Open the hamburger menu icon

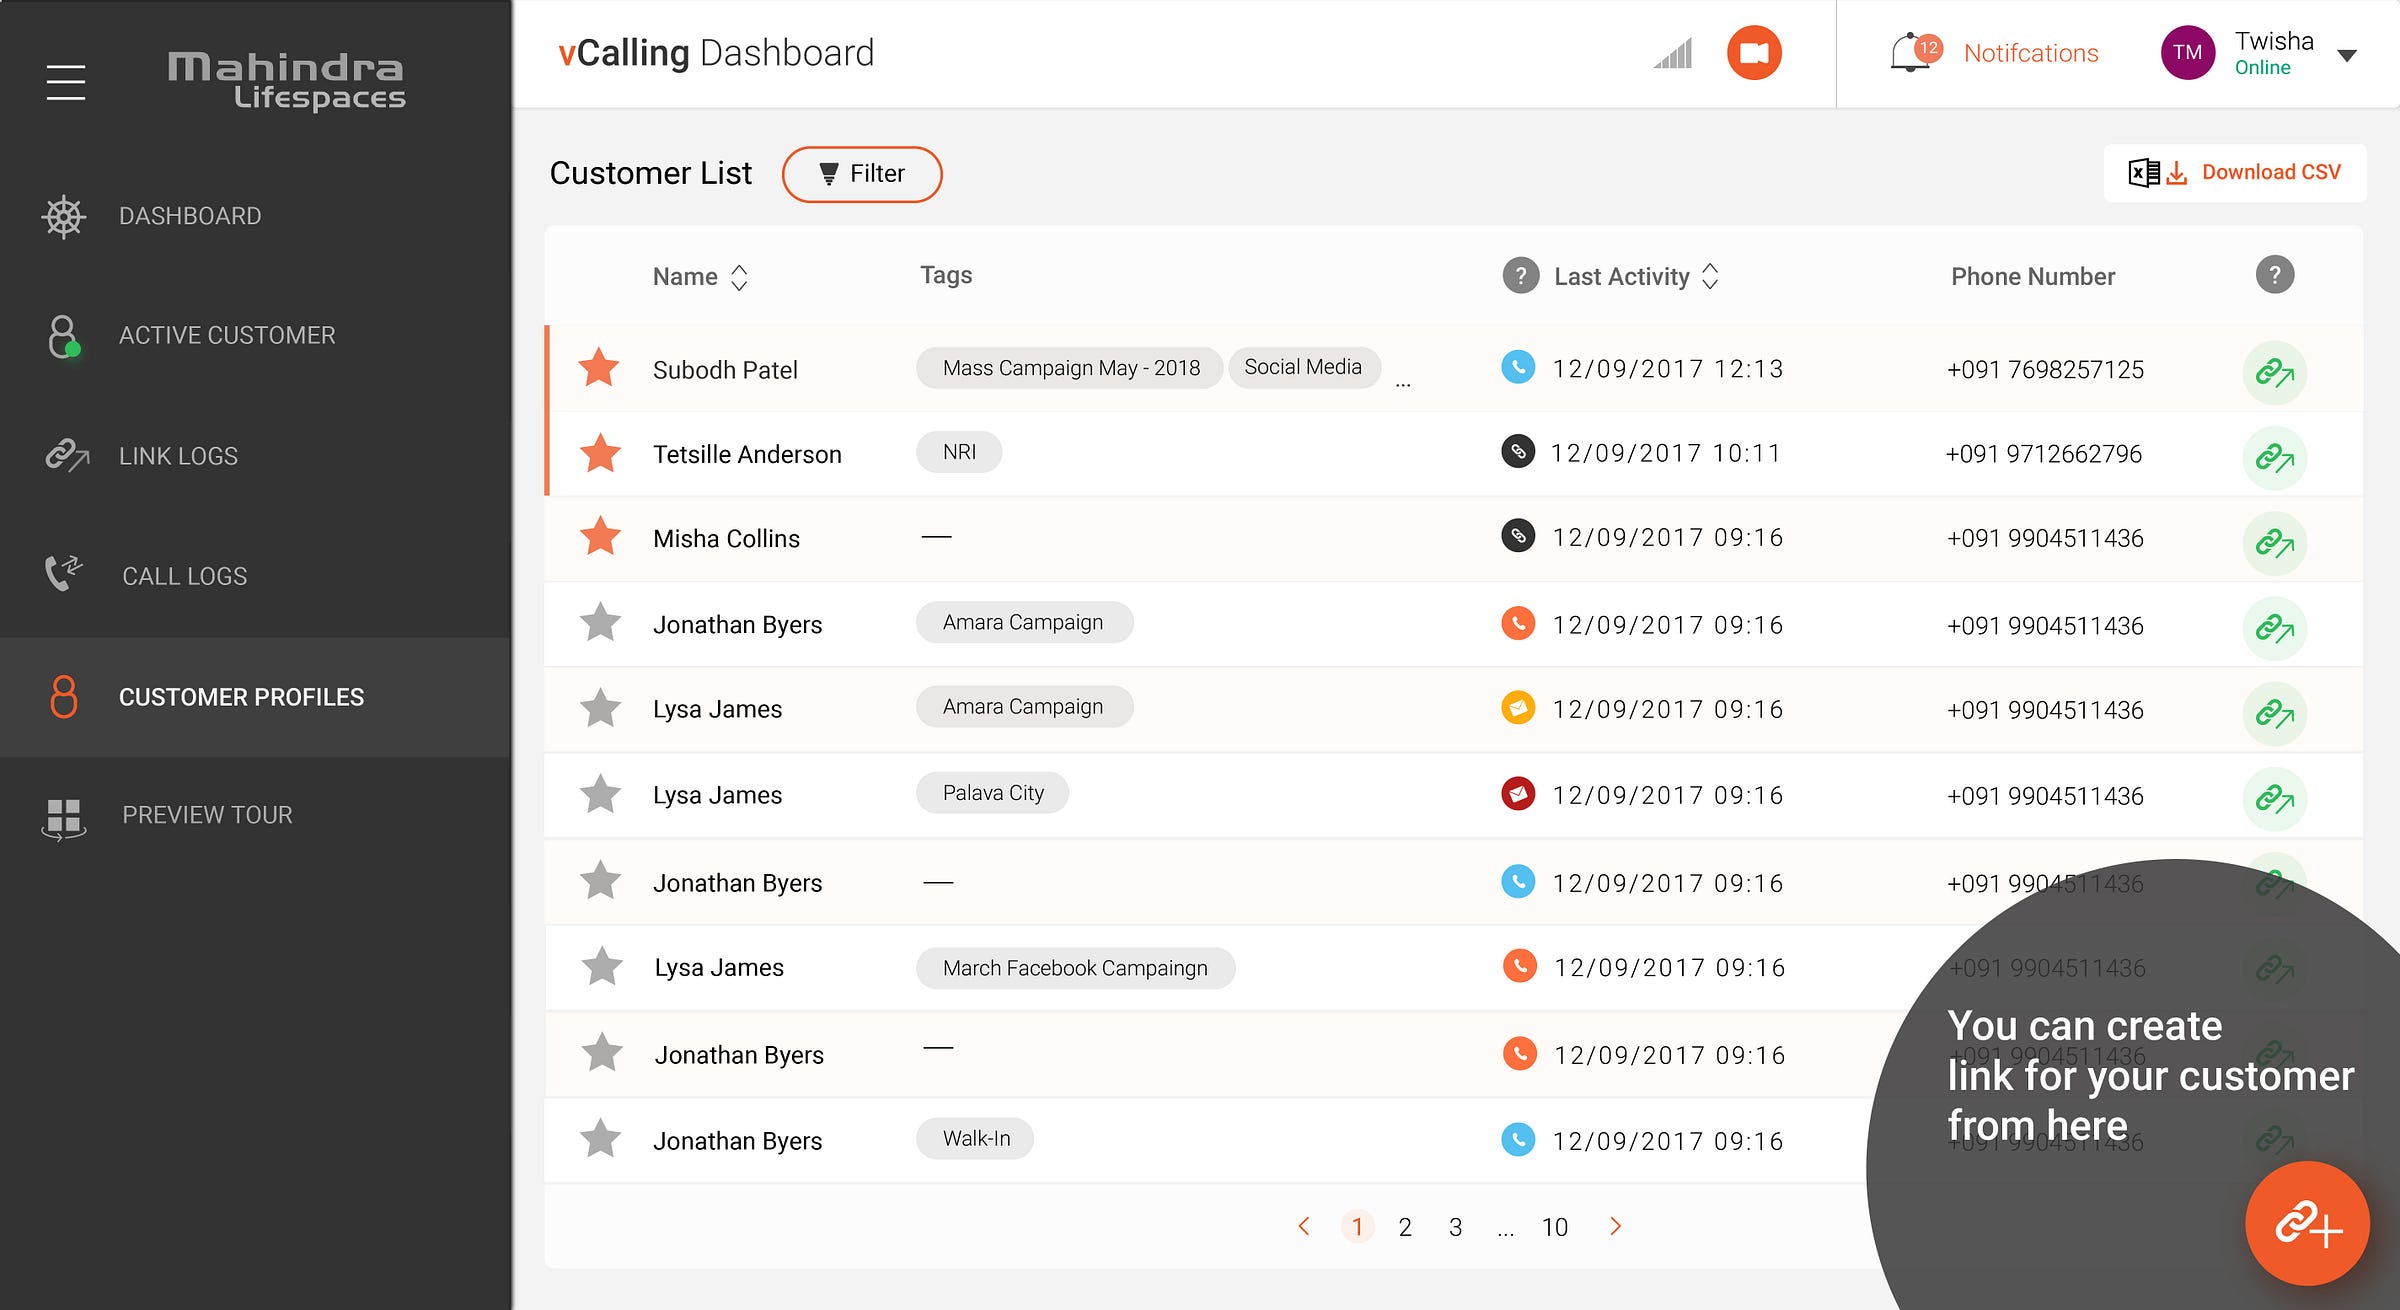66,82
